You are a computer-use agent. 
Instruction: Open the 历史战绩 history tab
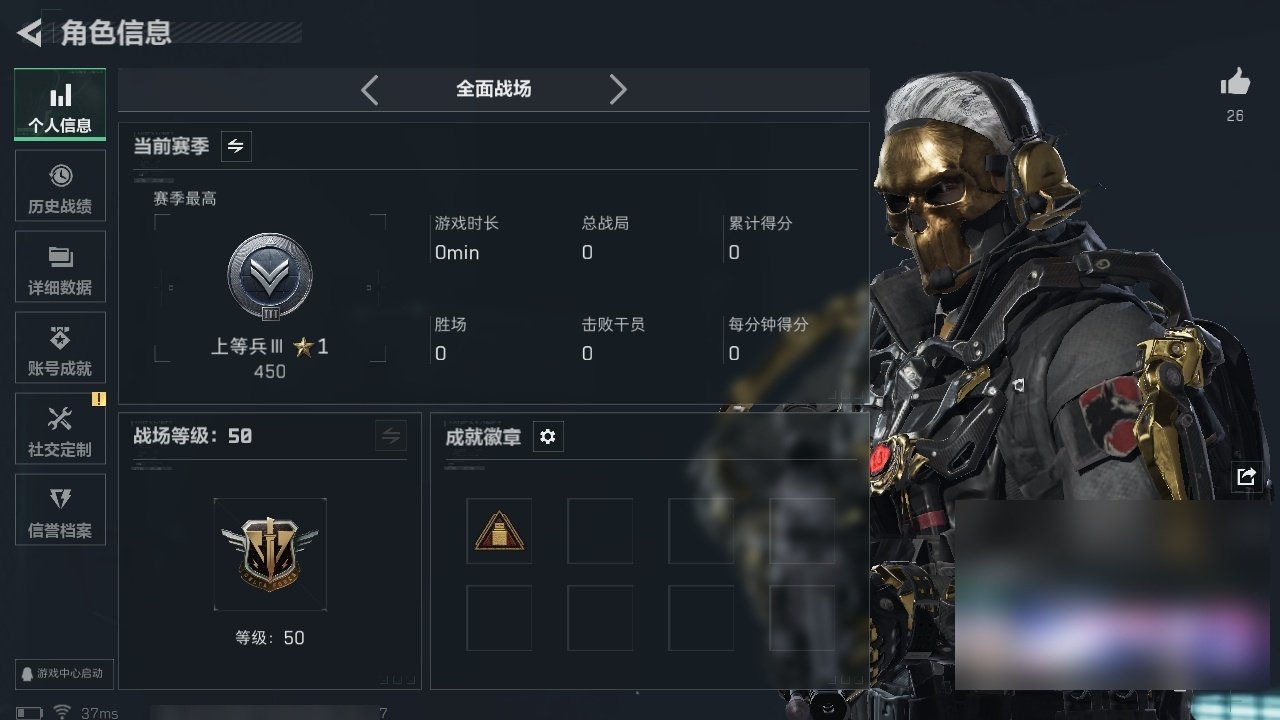pyautogui.click(x=60, y=186)
